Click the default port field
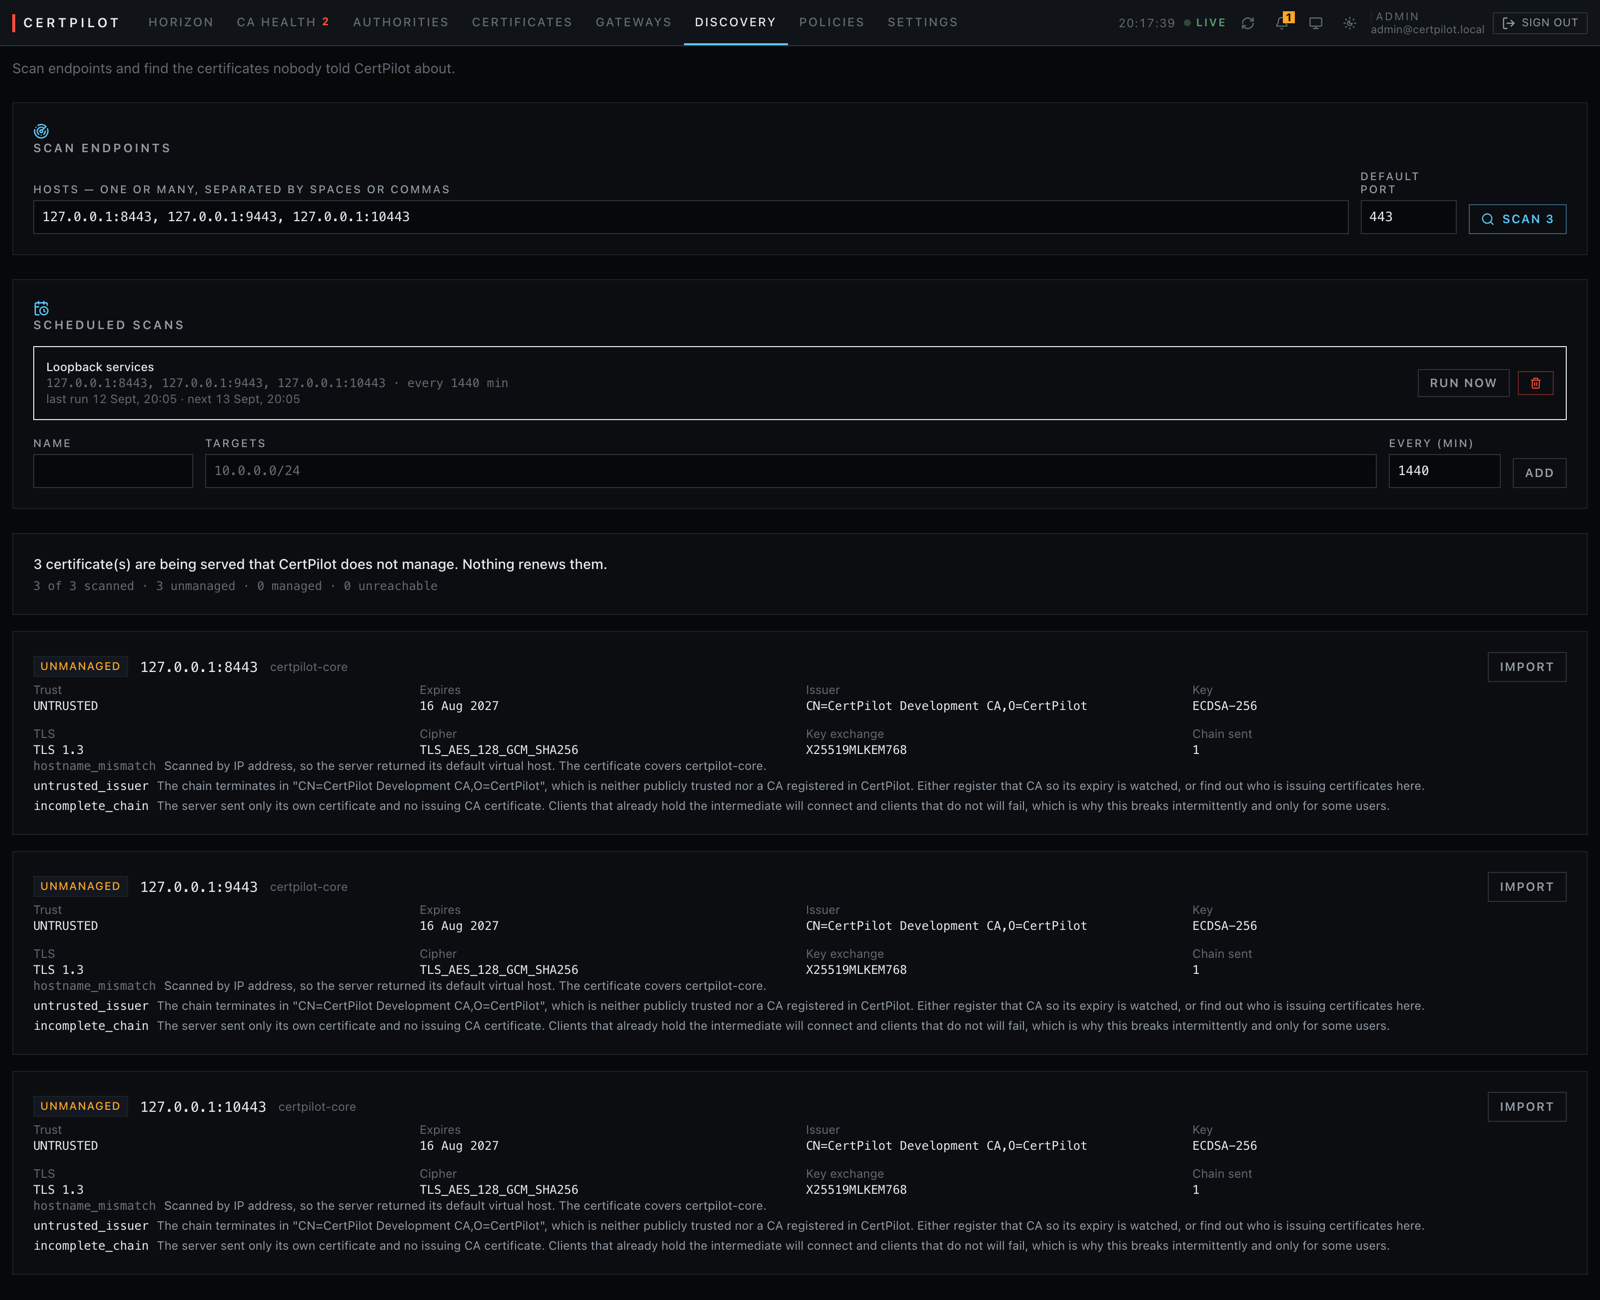 [1408, 217]
